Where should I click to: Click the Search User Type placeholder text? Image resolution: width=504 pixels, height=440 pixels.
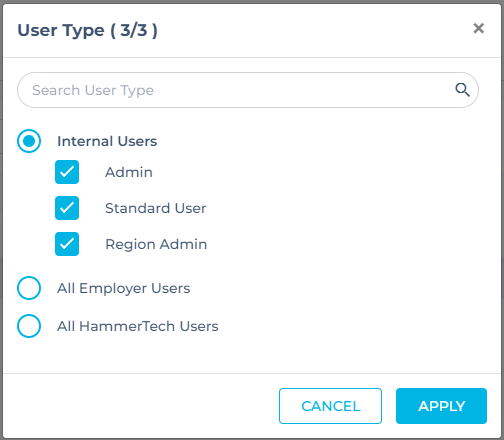[x=93, y=90]
